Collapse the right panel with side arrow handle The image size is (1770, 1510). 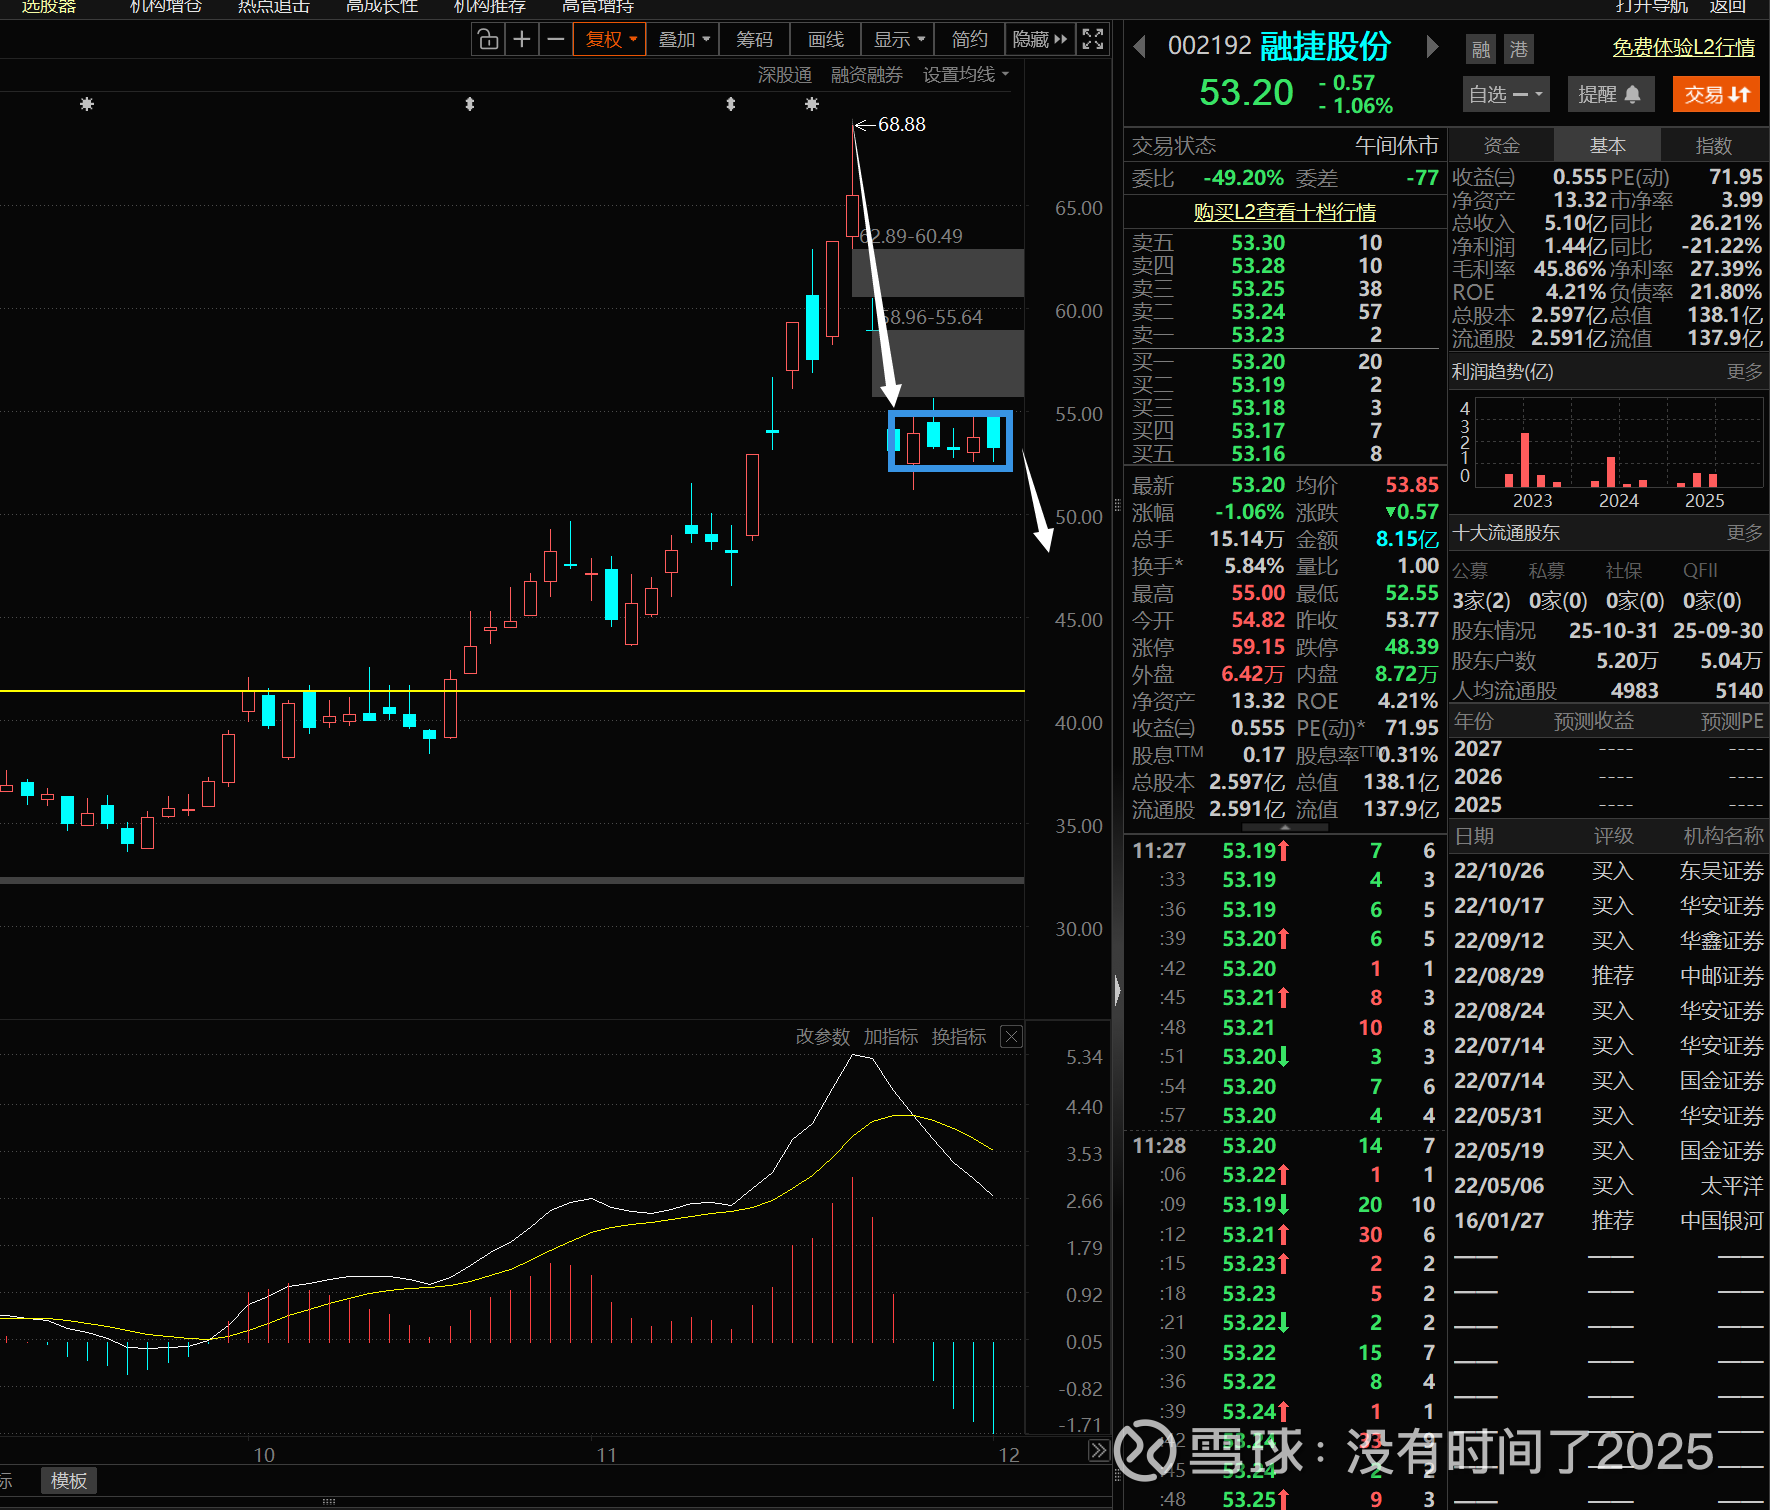click(x=1117, y=990)
